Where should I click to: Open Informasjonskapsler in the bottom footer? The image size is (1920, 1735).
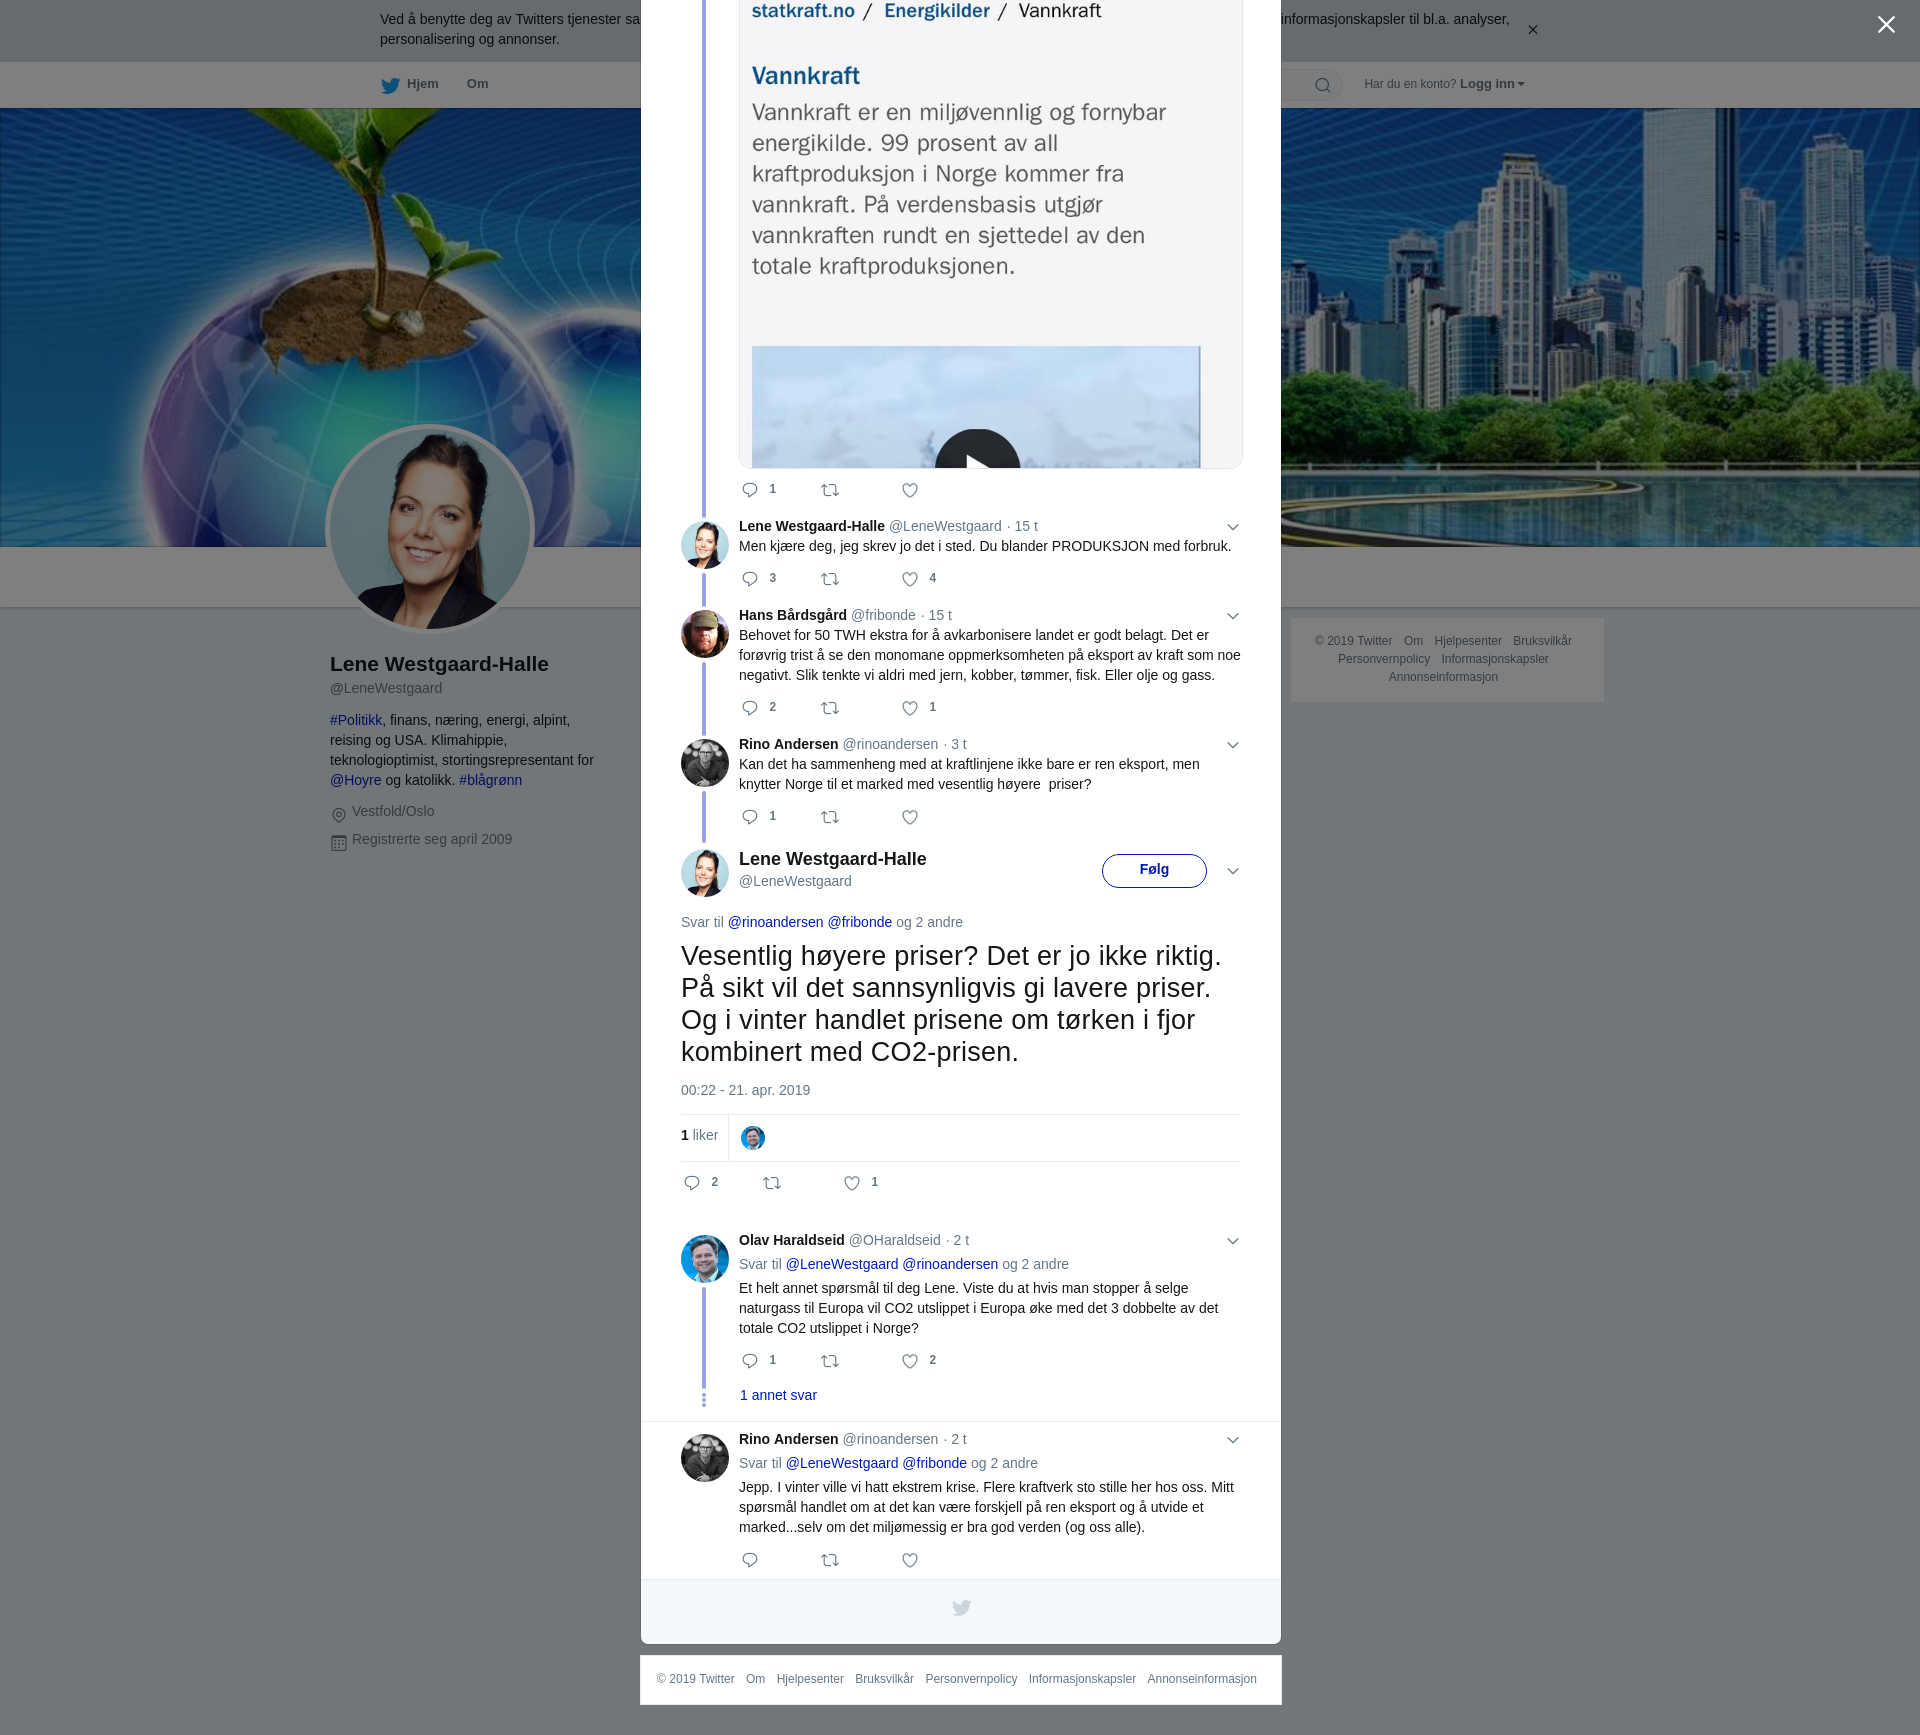(1082, 1679)
